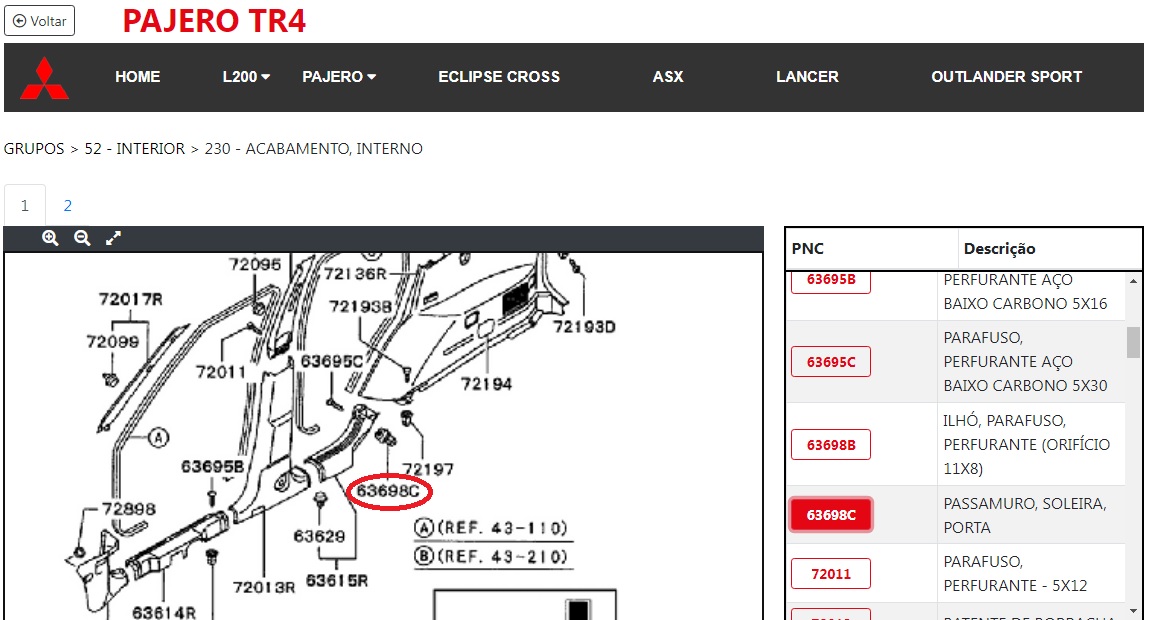Select OUTLANDER SPORT in navigation
Image resolution: width=1150 pixels, height=620 pixels.
[1006, 77]
